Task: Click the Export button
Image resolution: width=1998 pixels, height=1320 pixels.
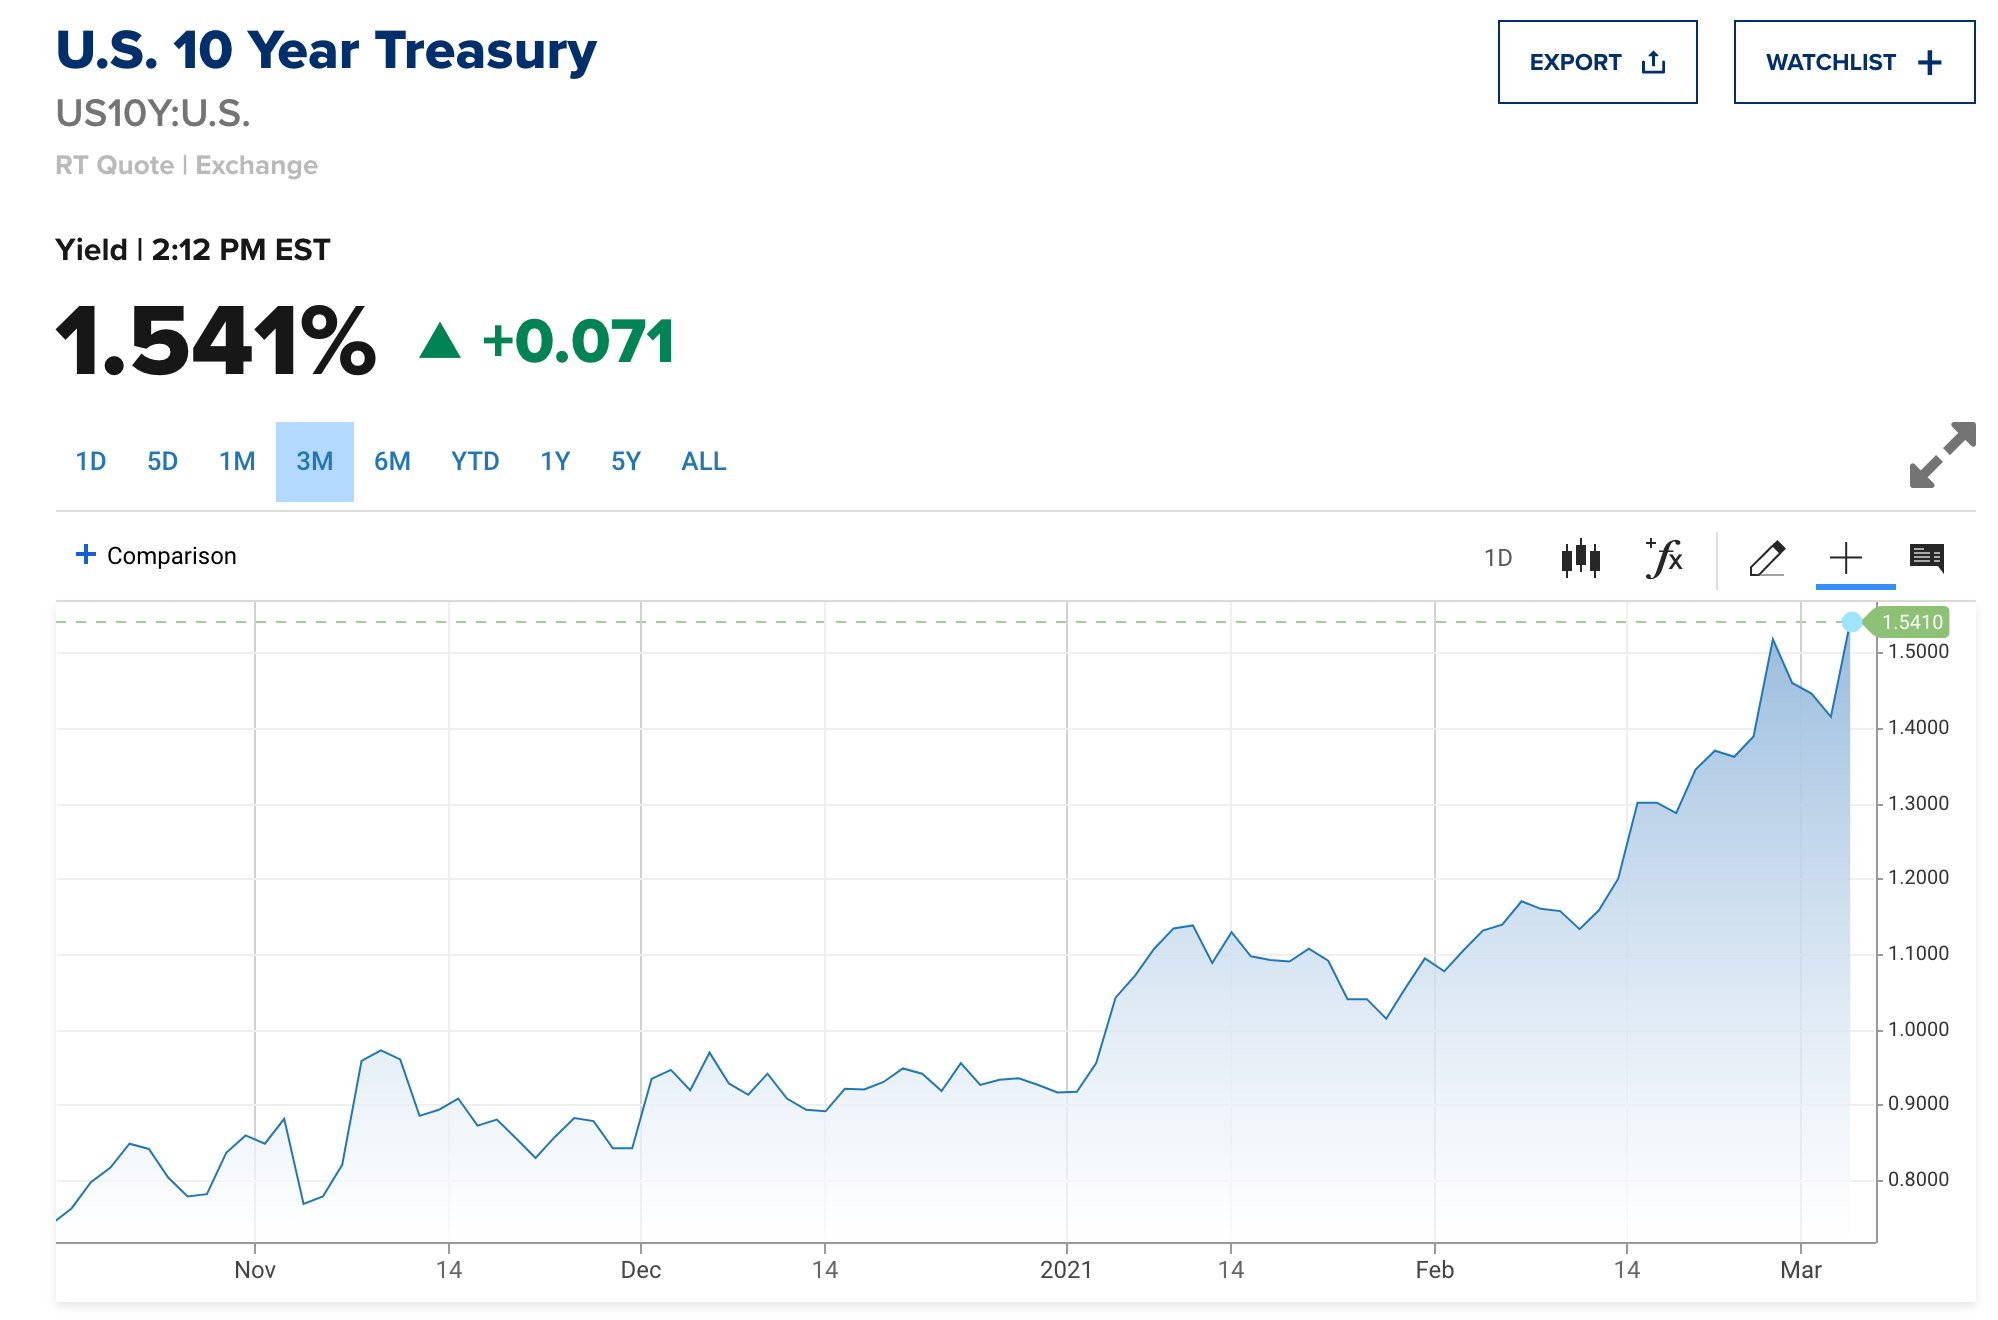Action: (x=1597, y=62)
